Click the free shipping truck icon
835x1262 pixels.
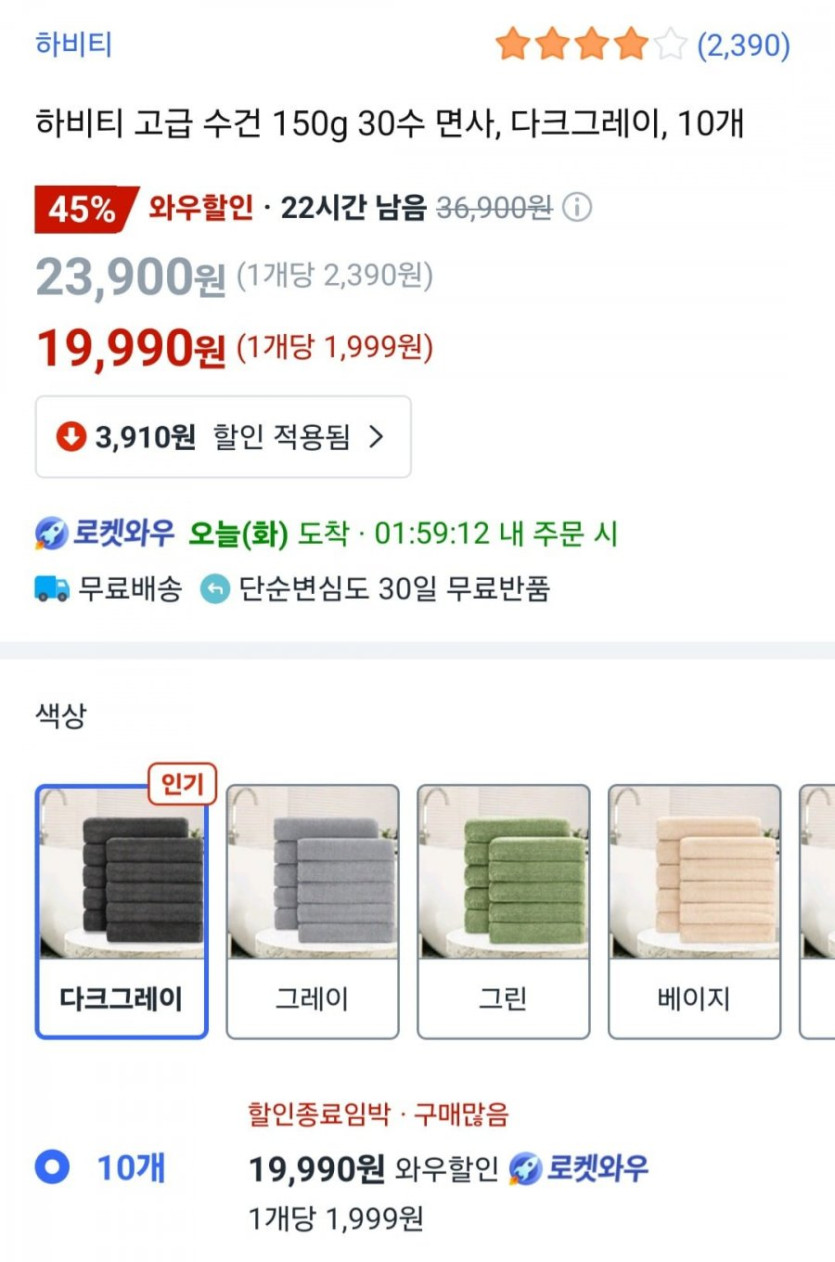point(52,589)
